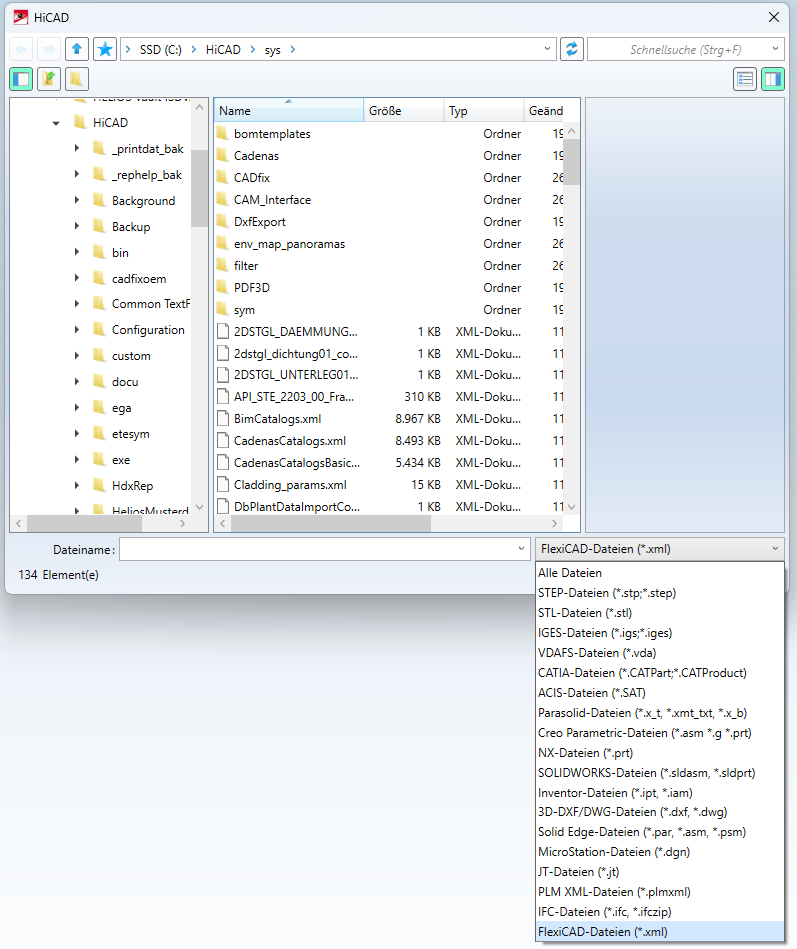Screen dimensions: 797x949
Task: Expand the _printdat_bak tree folder
Action: pyautogui.click(x=77, y=148)
